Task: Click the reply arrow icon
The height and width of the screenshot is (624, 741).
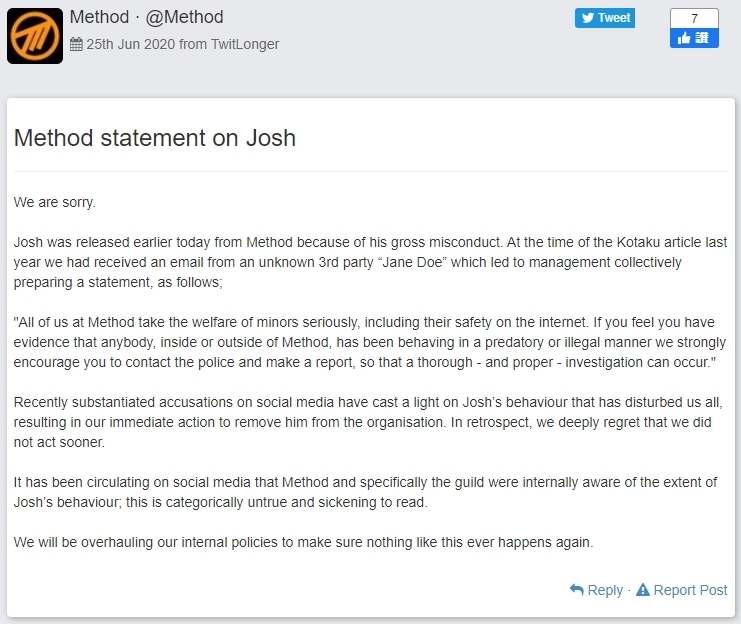Action: point(576,590)
